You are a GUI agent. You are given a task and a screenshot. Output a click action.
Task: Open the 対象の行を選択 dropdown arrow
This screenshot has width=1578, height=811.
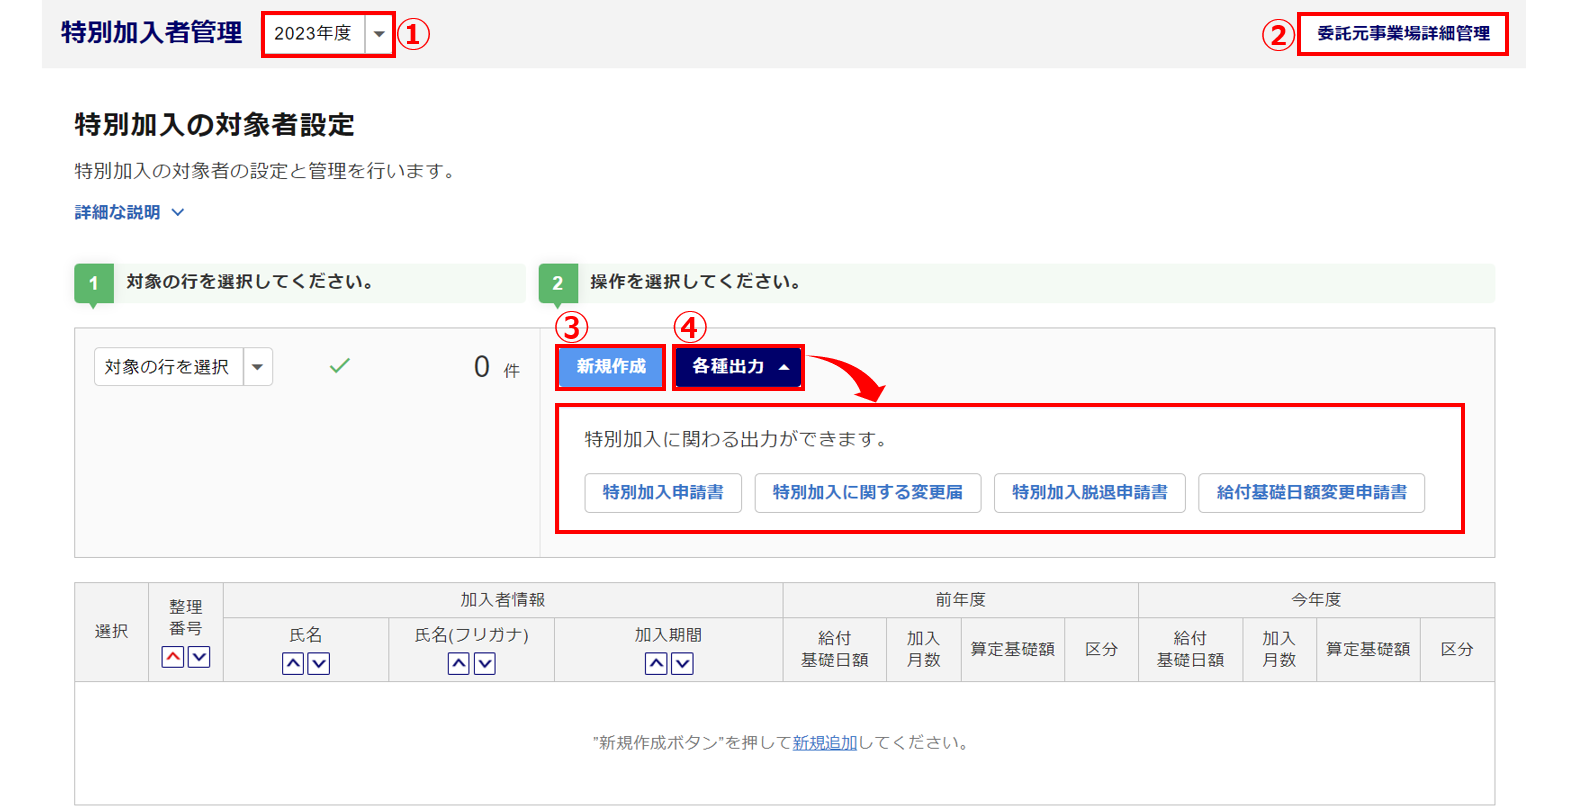258,367
